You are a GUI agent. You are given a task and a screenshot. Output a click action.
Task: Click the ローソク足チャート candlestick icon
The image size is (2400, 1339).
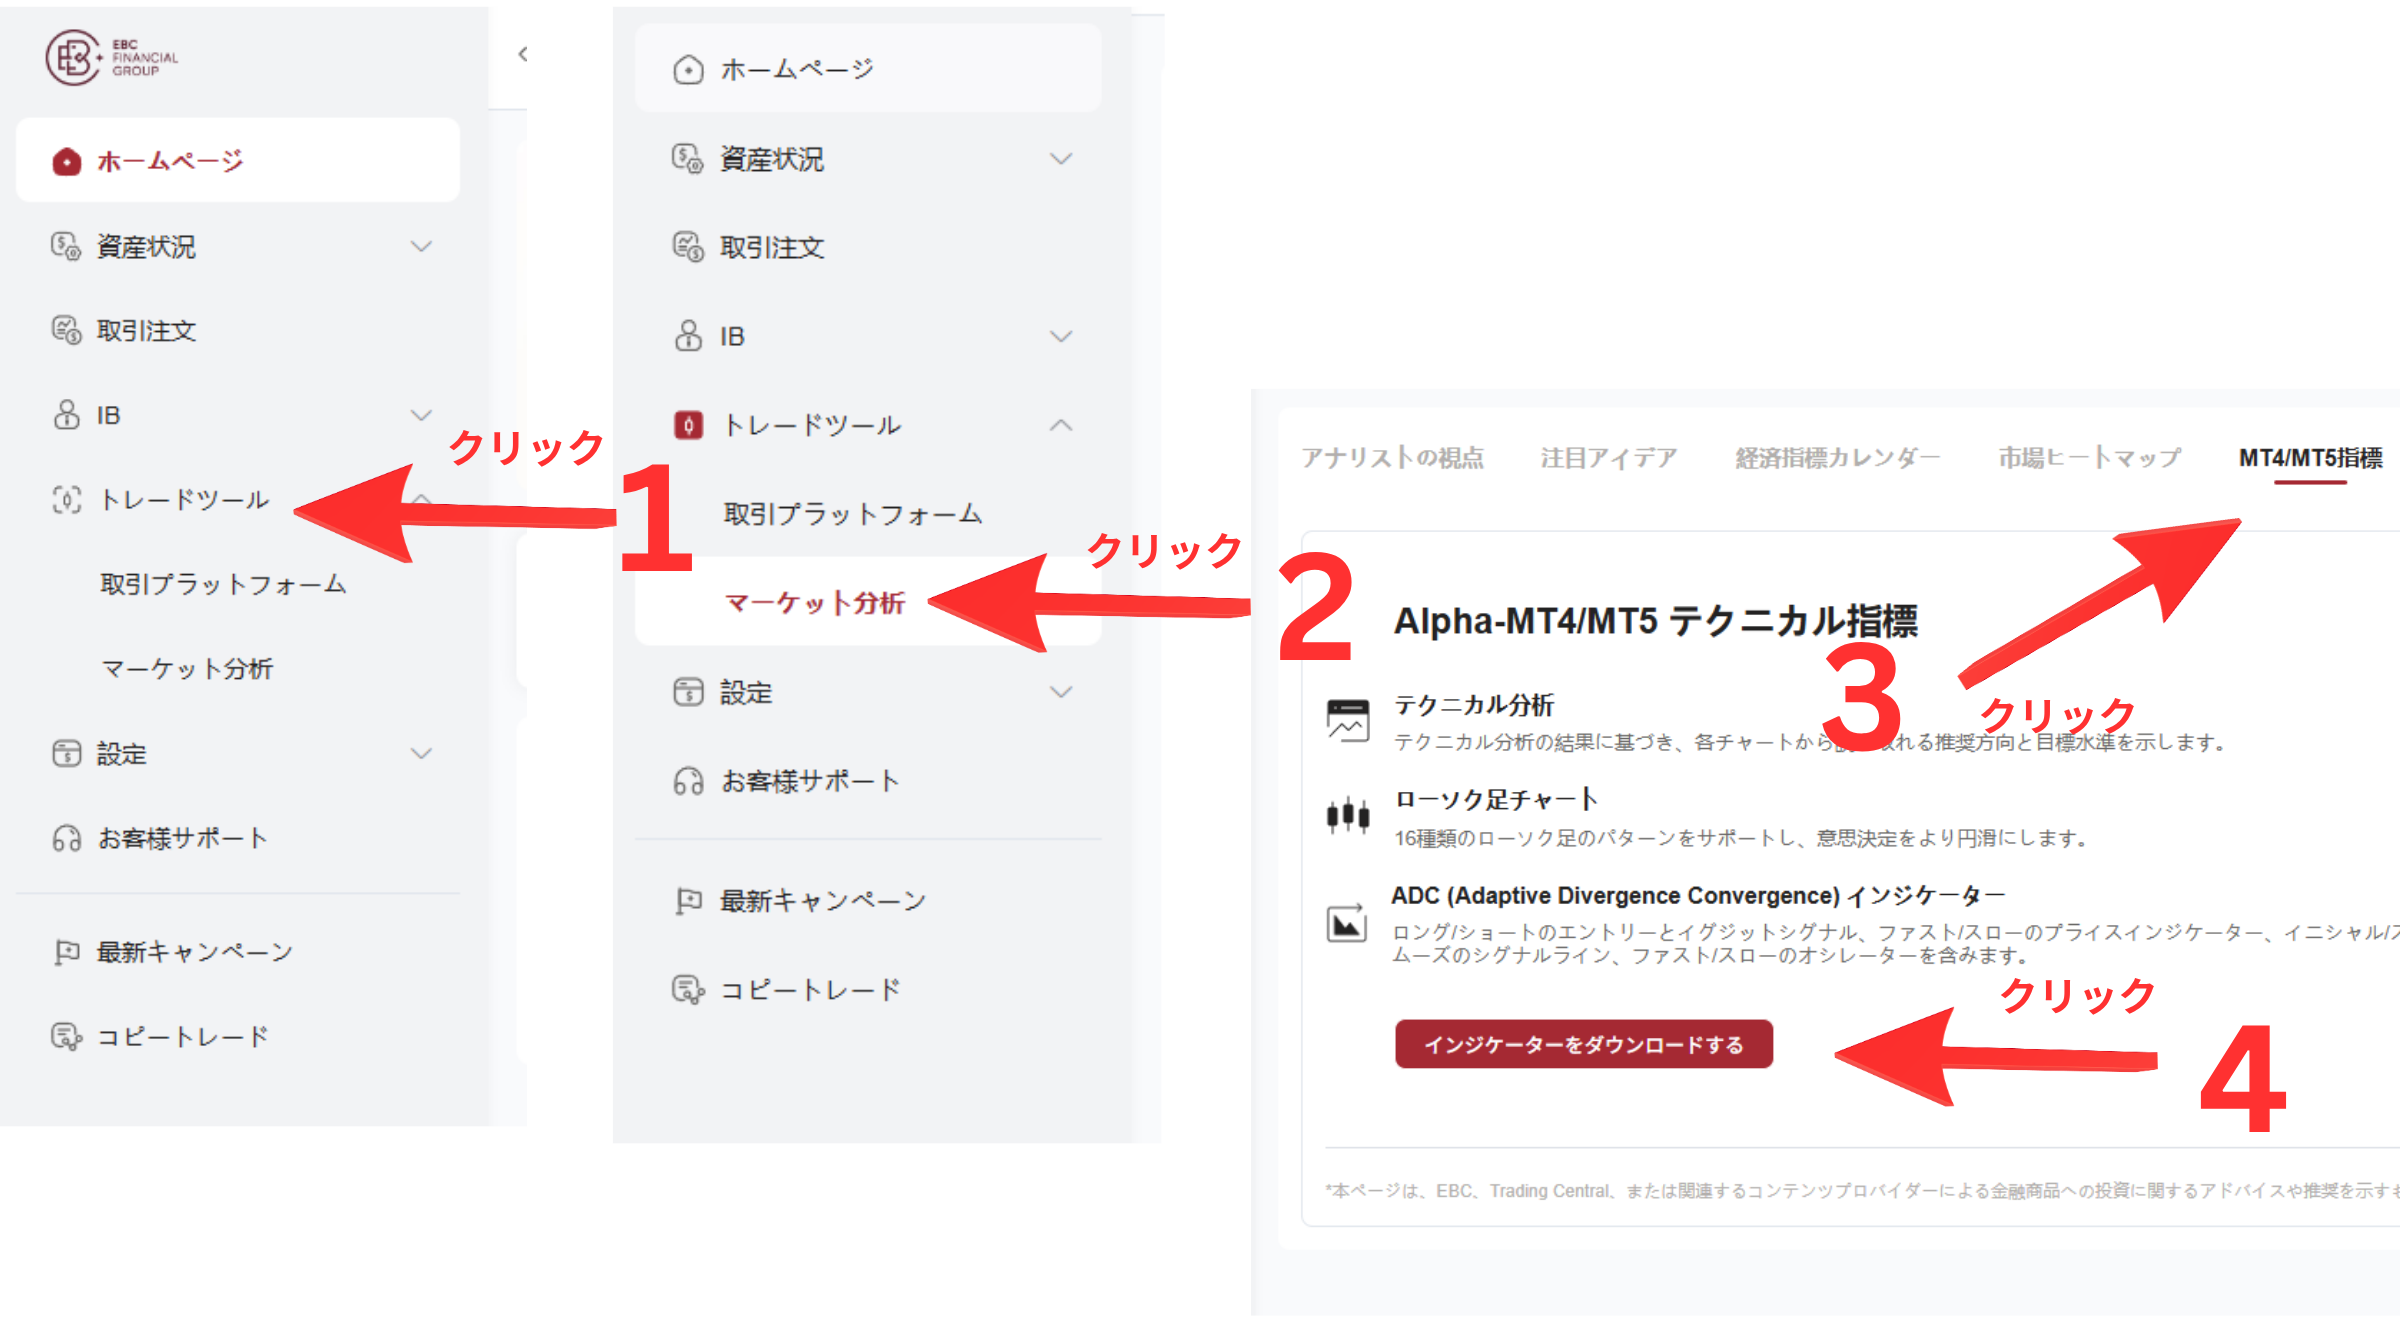[1347, 816]
